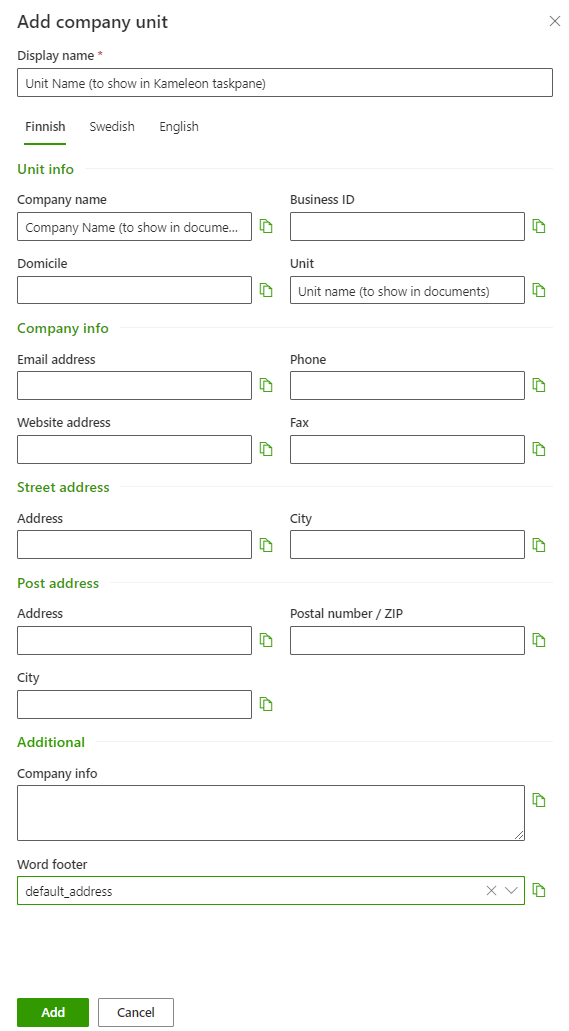569x1031 pixels.
Task: Click the Cancel button
Action: click(136, 1012)
